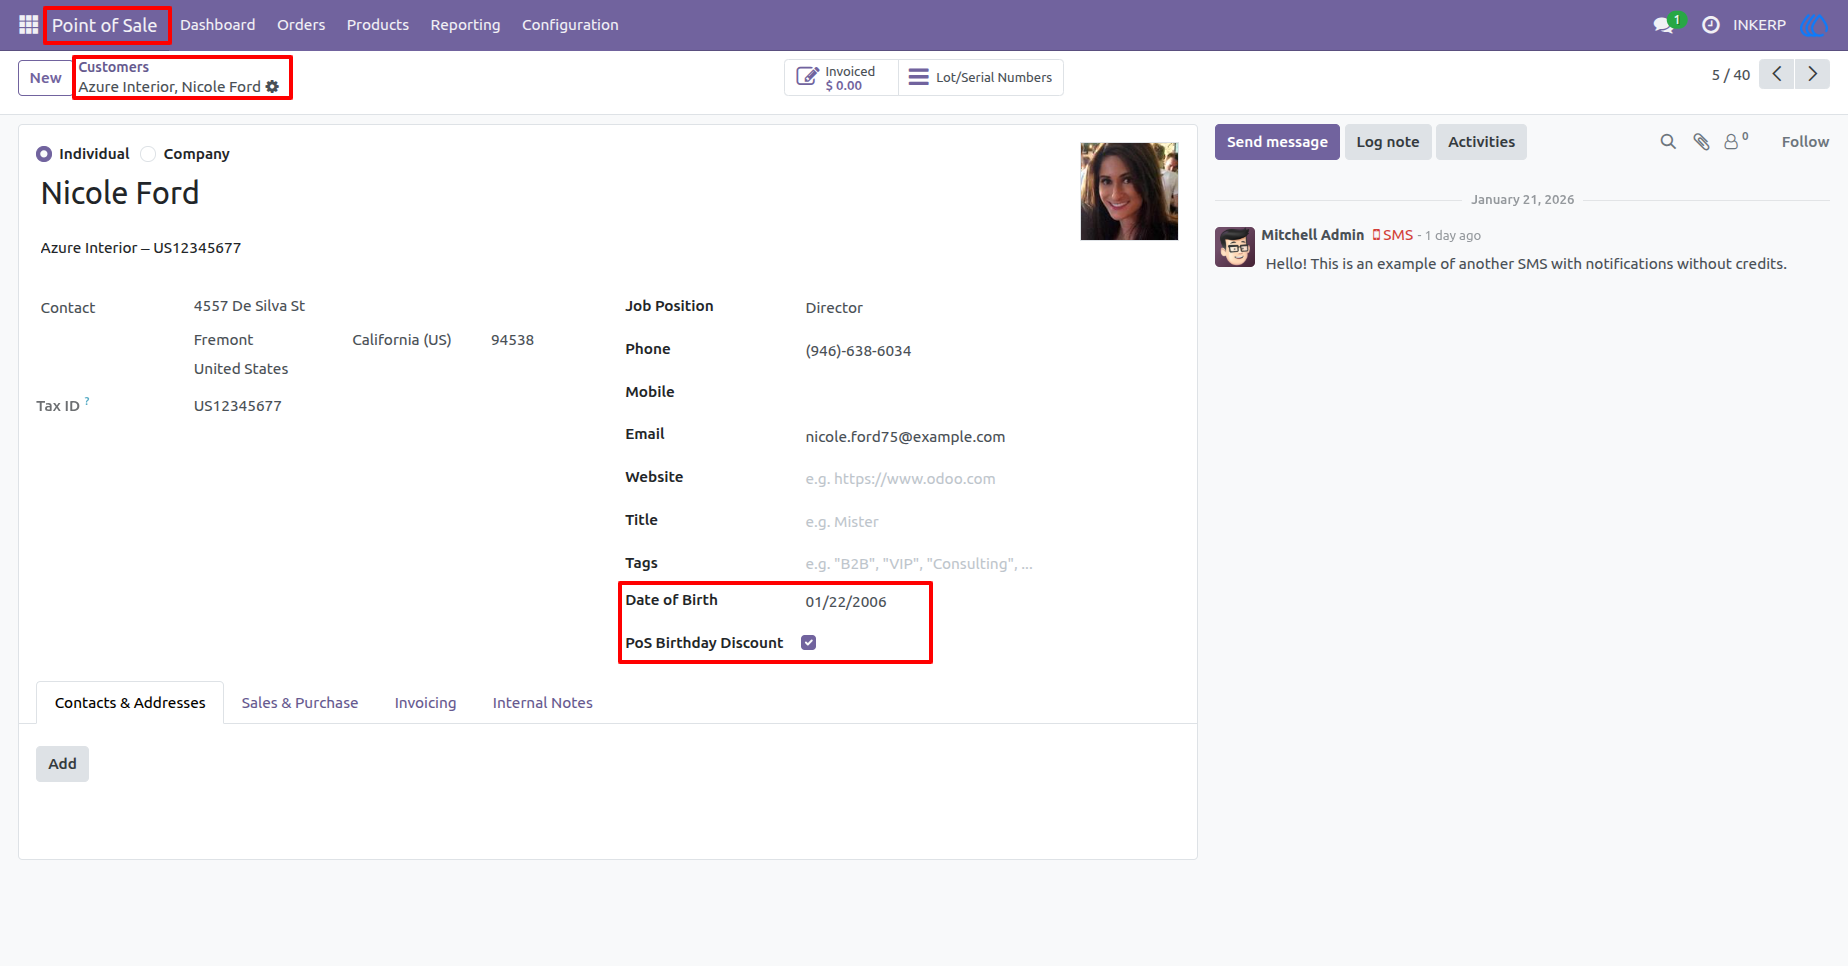Show followers using the person icon

tap(1736, 141)
